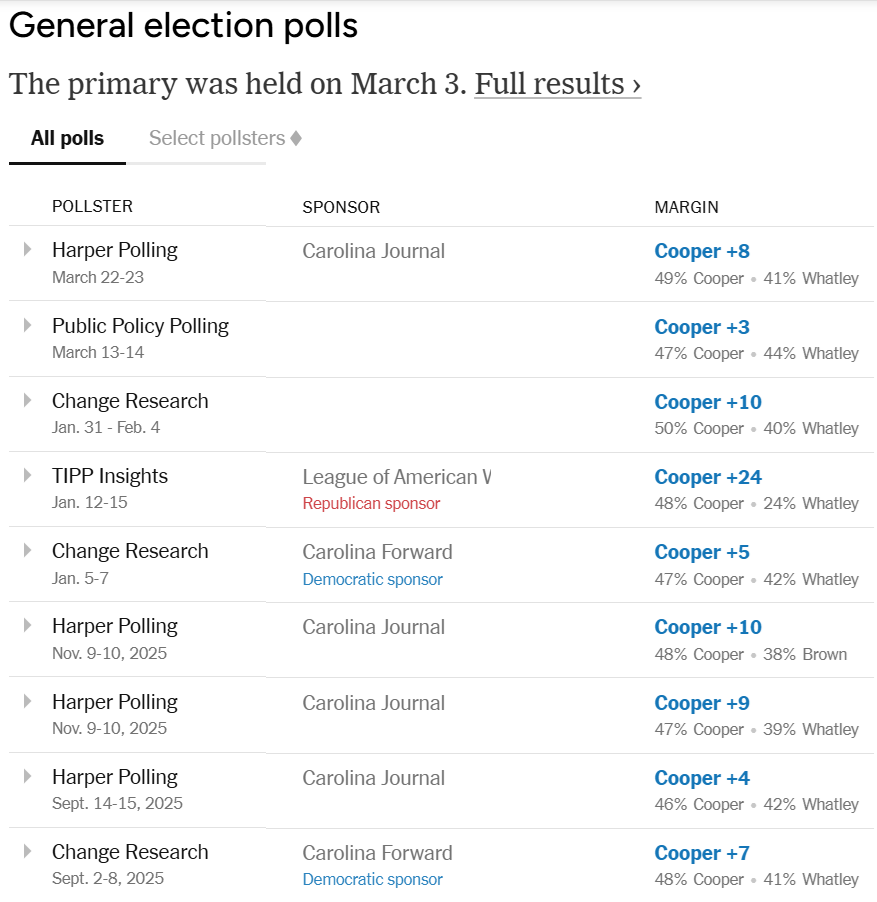Viewport: 877px width, 902px height.
Task: Open the Select pollsters dropdown
Action: pyautogui.click(x=225, y=138)
